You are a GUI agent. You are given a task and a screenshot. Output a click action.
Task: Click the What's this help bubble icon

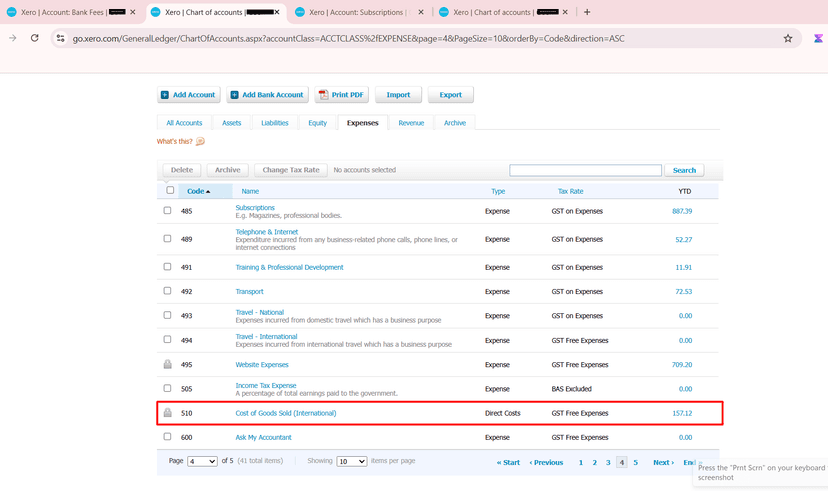coord(200,142)
